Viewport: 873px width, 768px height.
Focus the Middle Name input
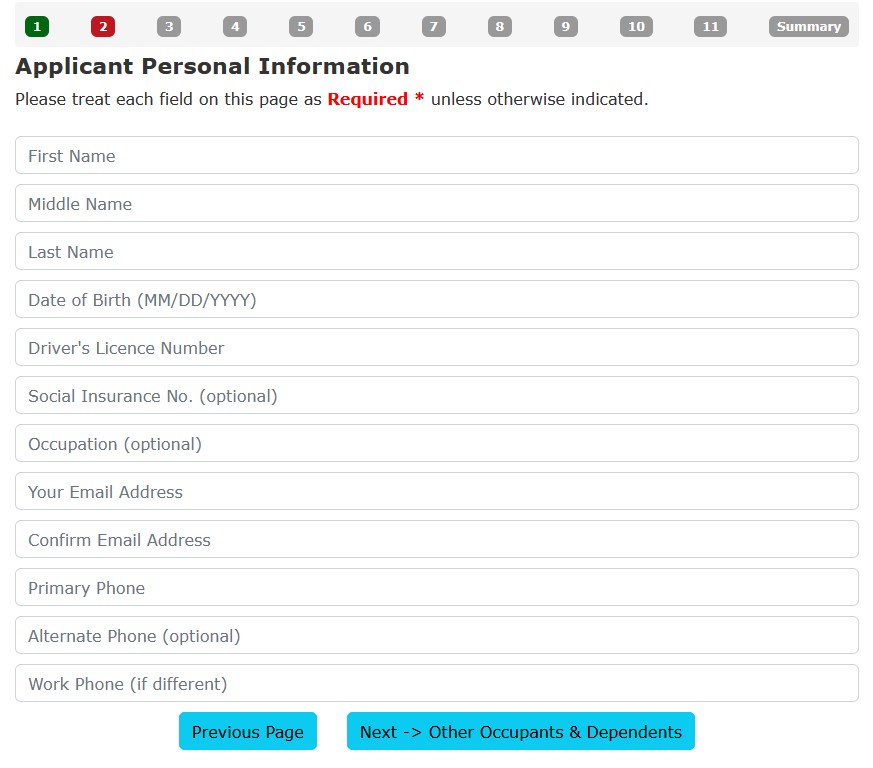click(437, 204)
